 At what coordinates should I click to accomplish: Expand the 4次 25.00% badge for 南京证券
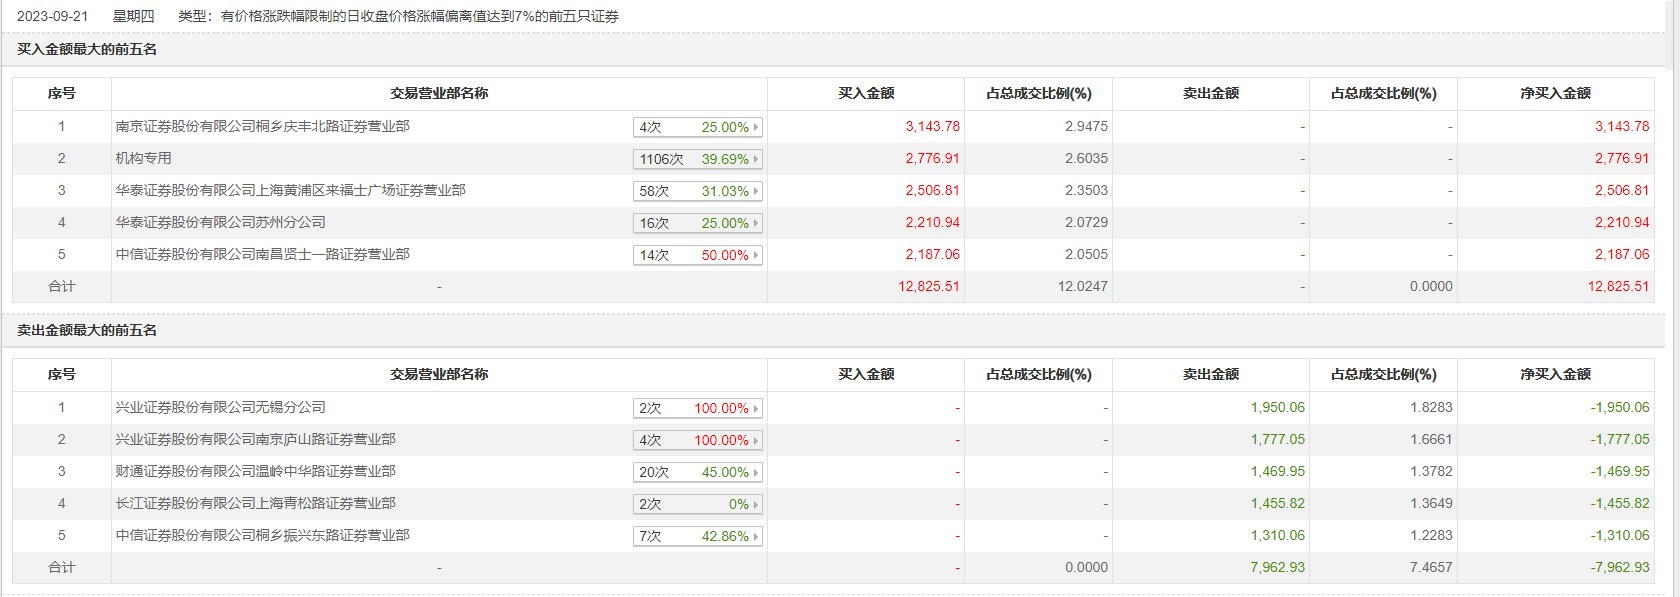[x=697, y=127]
